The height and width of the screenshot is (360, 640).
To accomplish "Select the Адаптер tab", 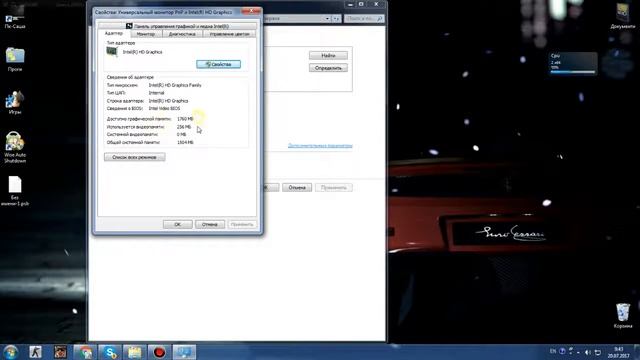I will point(113,33).
